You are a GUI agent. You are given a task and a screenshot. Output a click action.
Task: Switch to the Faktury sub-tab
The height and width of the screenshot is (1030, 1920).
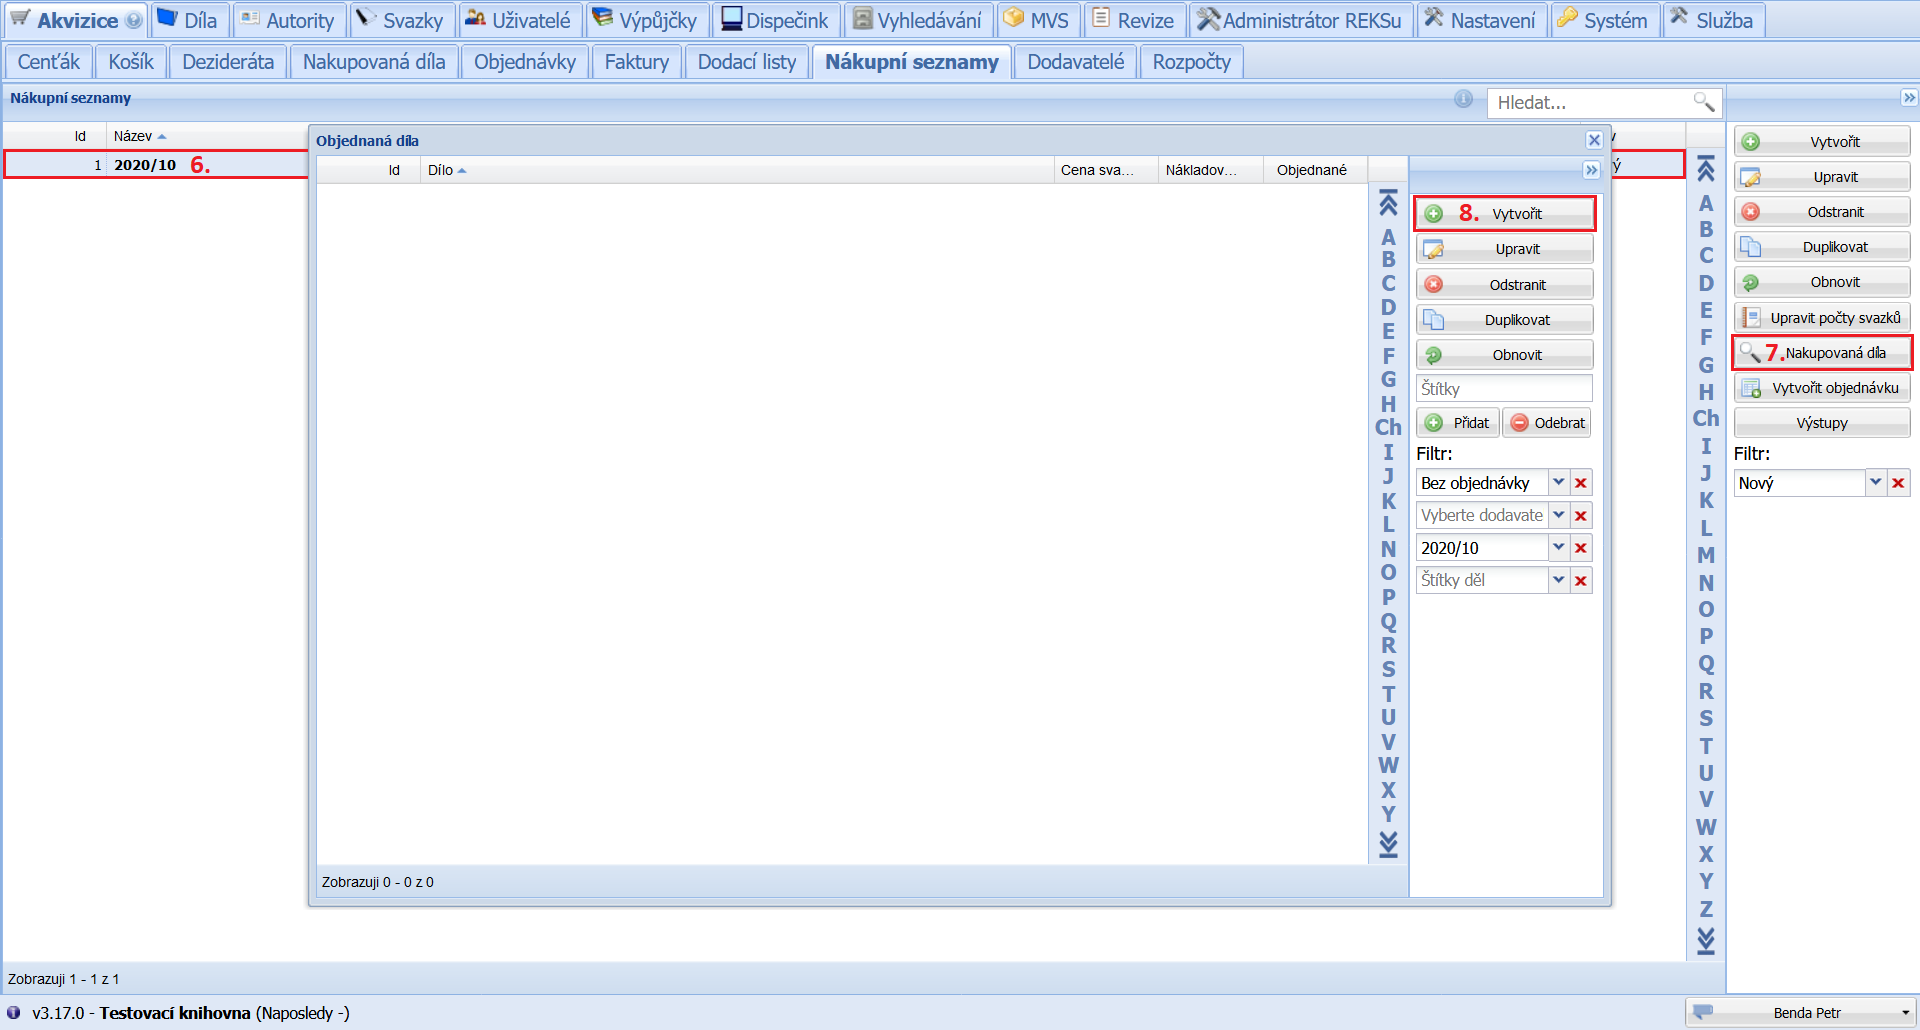[636, 62]
